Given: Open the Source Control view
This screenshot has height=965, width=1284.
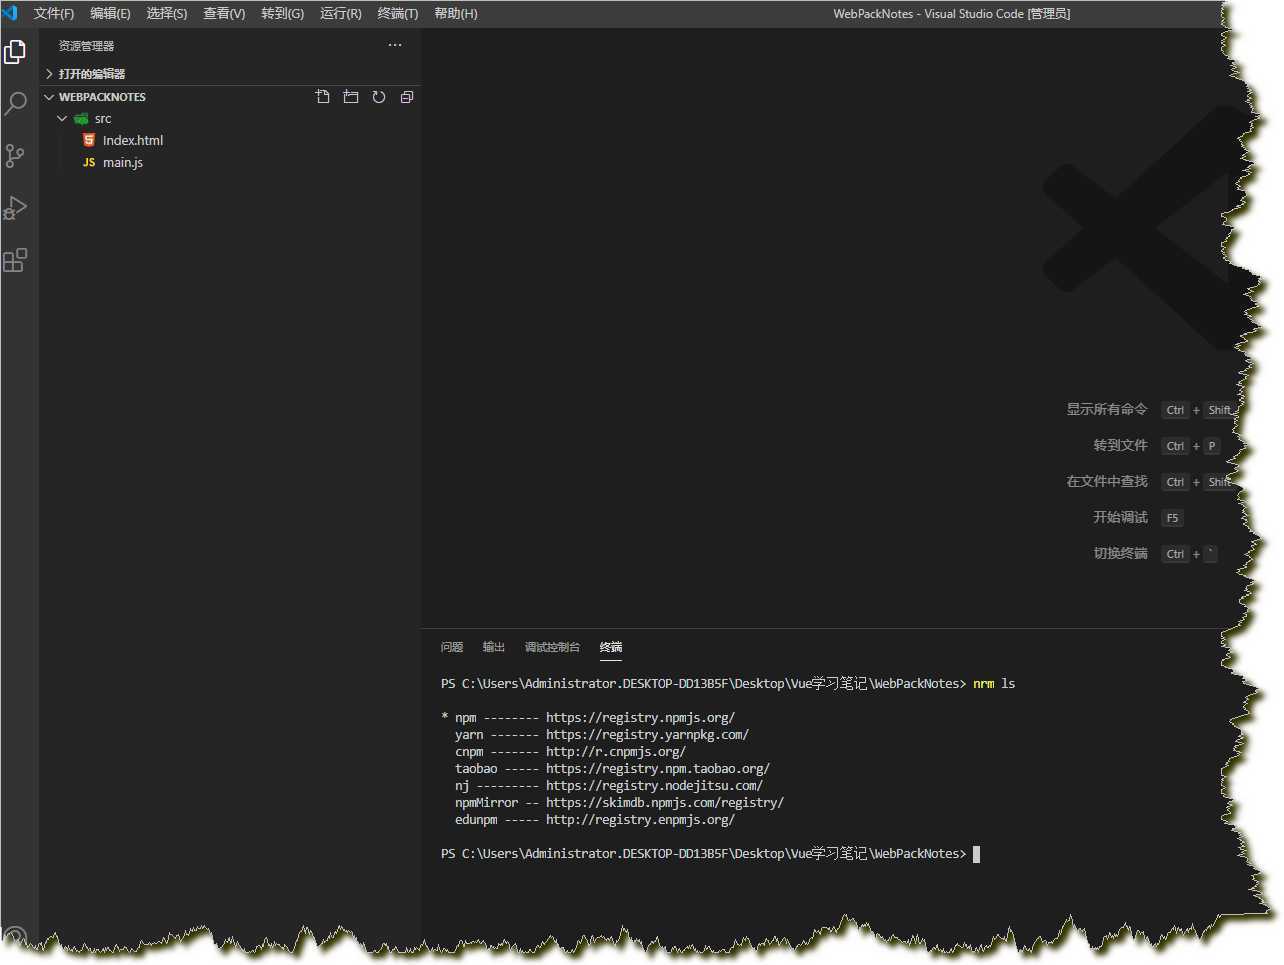Looking at the screenshot, I should click(15, 155).
